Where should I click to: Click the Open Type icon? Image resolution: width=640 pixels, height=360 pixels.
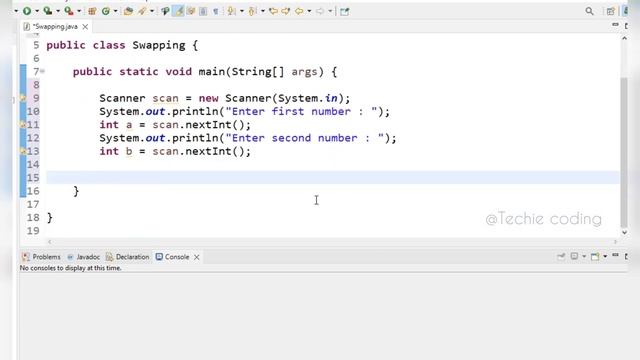click(x=128, y=11)
